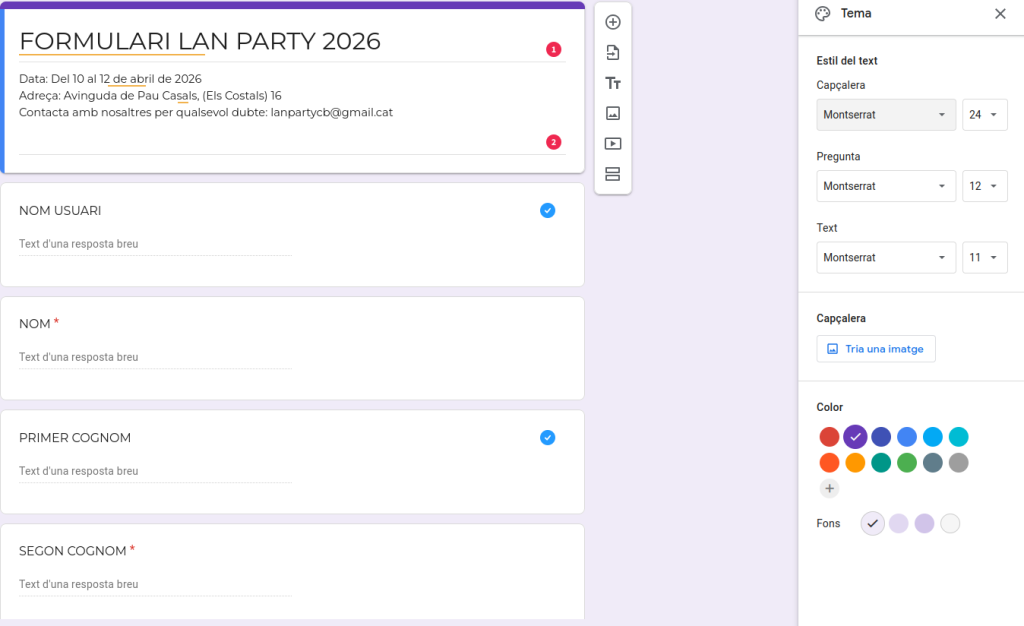Screen dimensions: 1024x626
Task: Click the import questions icon
Action: pos(613,52)
